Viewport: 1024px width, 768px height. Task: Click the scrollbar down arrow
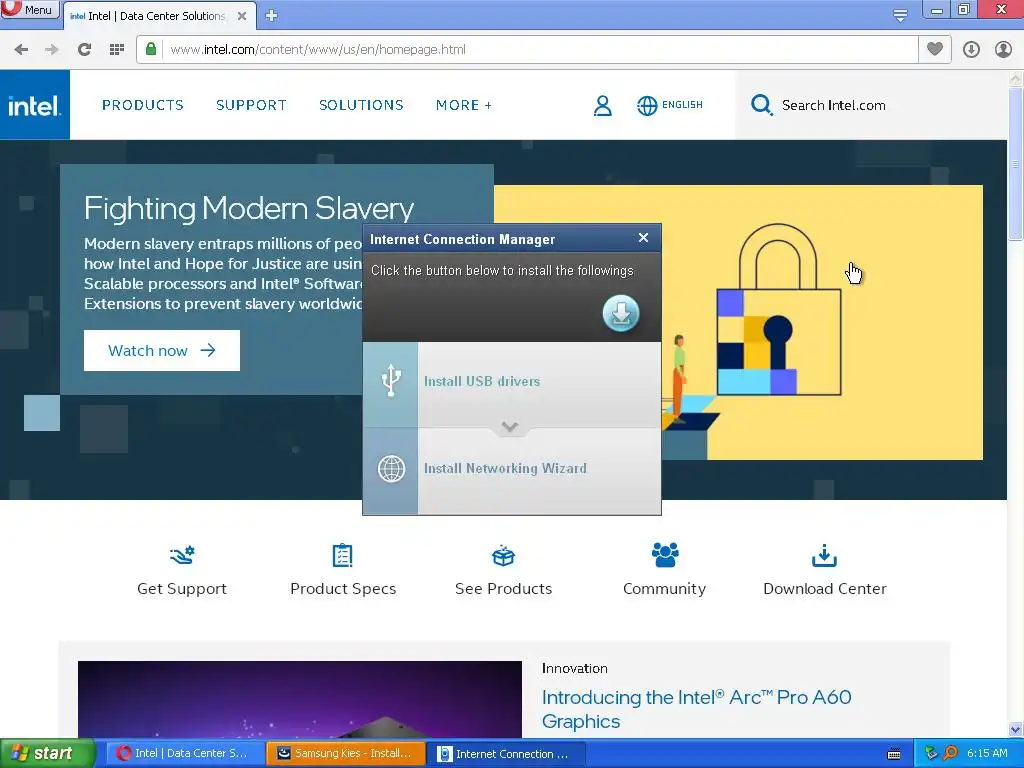click(1015, 729)
